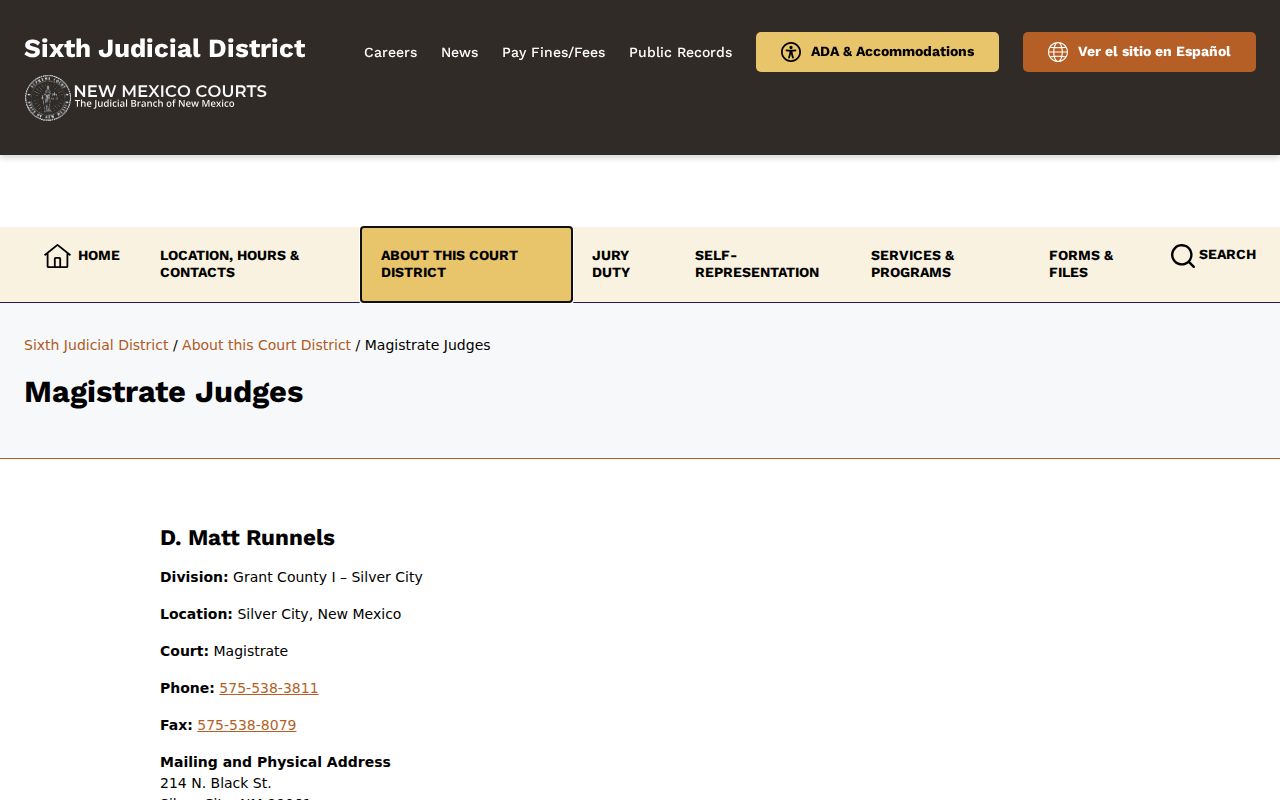Click the SEARCH label in navigation

[1227, 255]
